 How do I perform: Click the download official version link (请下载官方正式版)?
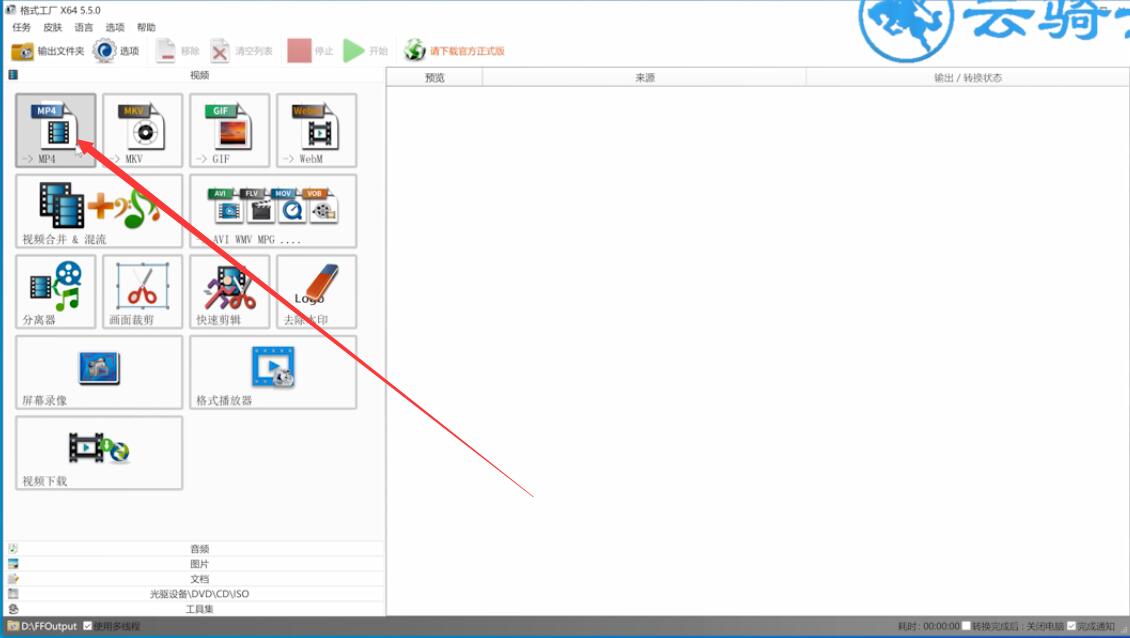tap(467, 51)
